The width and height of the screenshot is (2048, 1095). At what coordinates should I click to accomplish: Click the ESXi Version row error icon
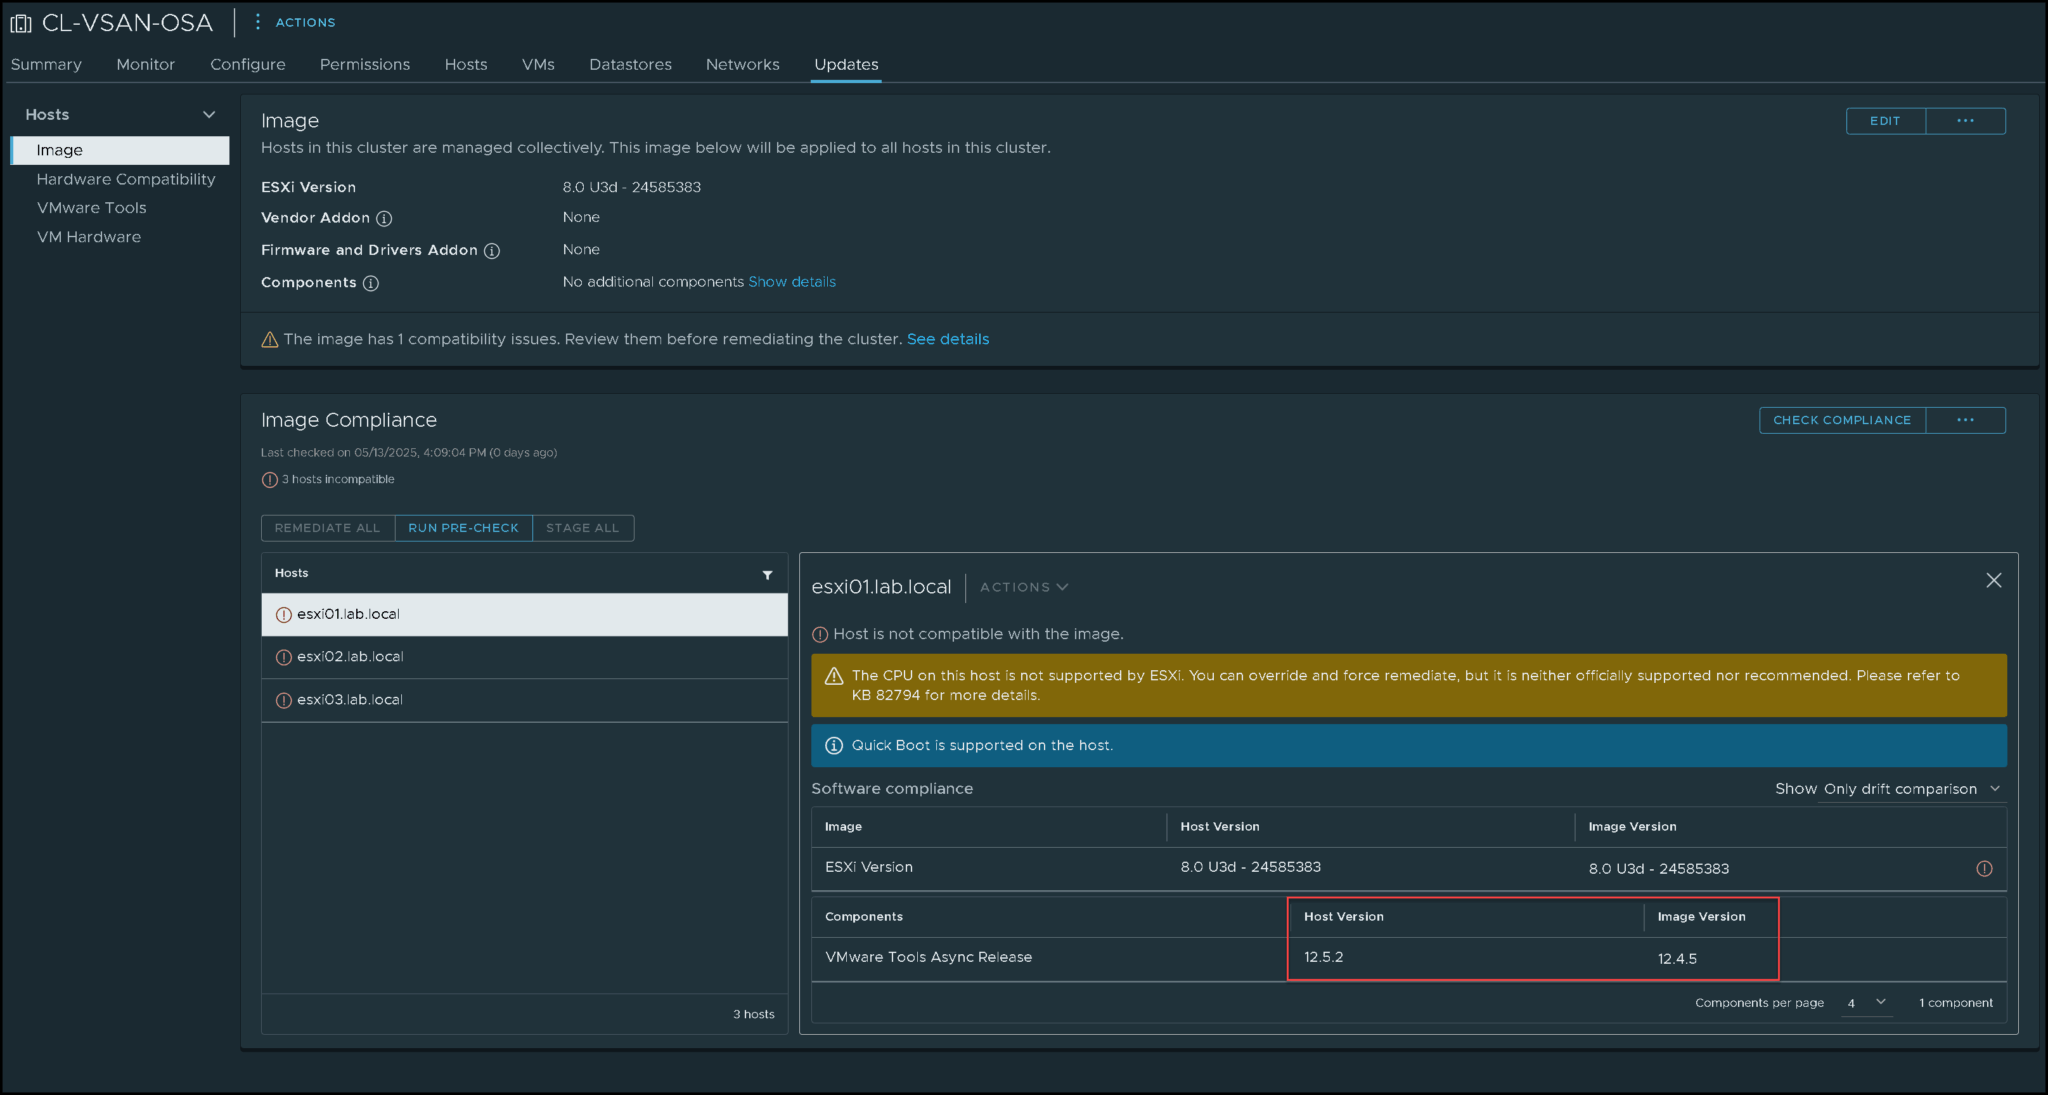(x=1984, y=869)
